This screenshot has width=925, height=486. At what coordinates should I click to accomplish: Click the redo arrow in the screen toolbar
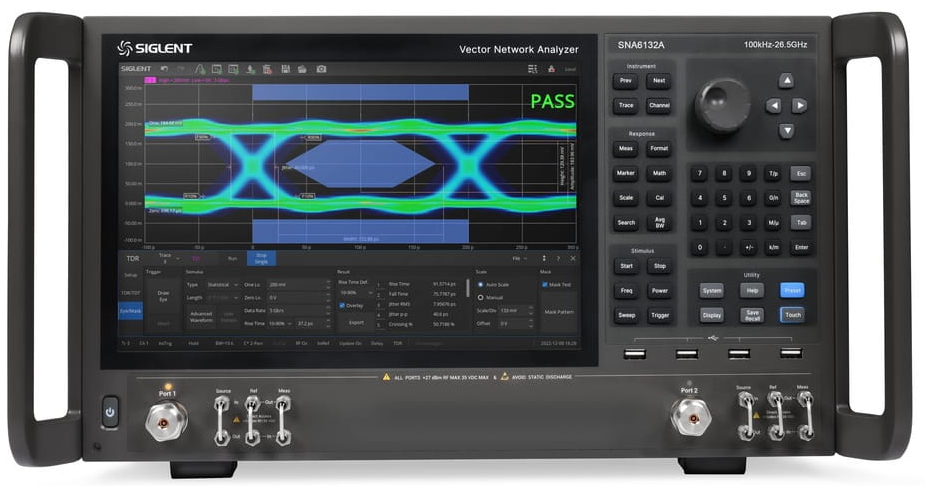point(181,69)
